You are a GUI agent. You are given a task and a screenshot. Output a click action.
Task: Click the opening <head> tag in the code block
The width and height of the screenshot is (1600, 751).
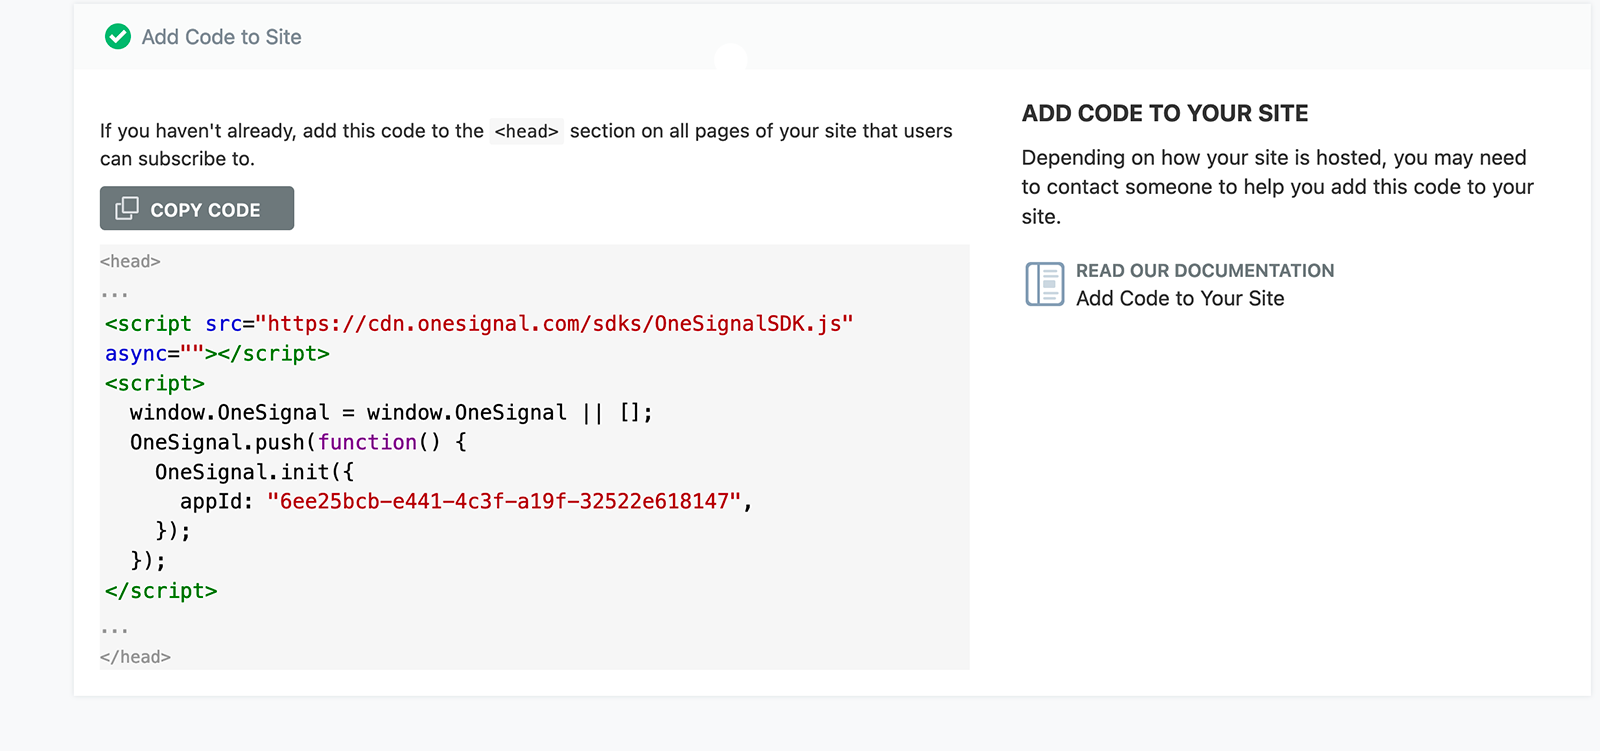tap(130, 261)
